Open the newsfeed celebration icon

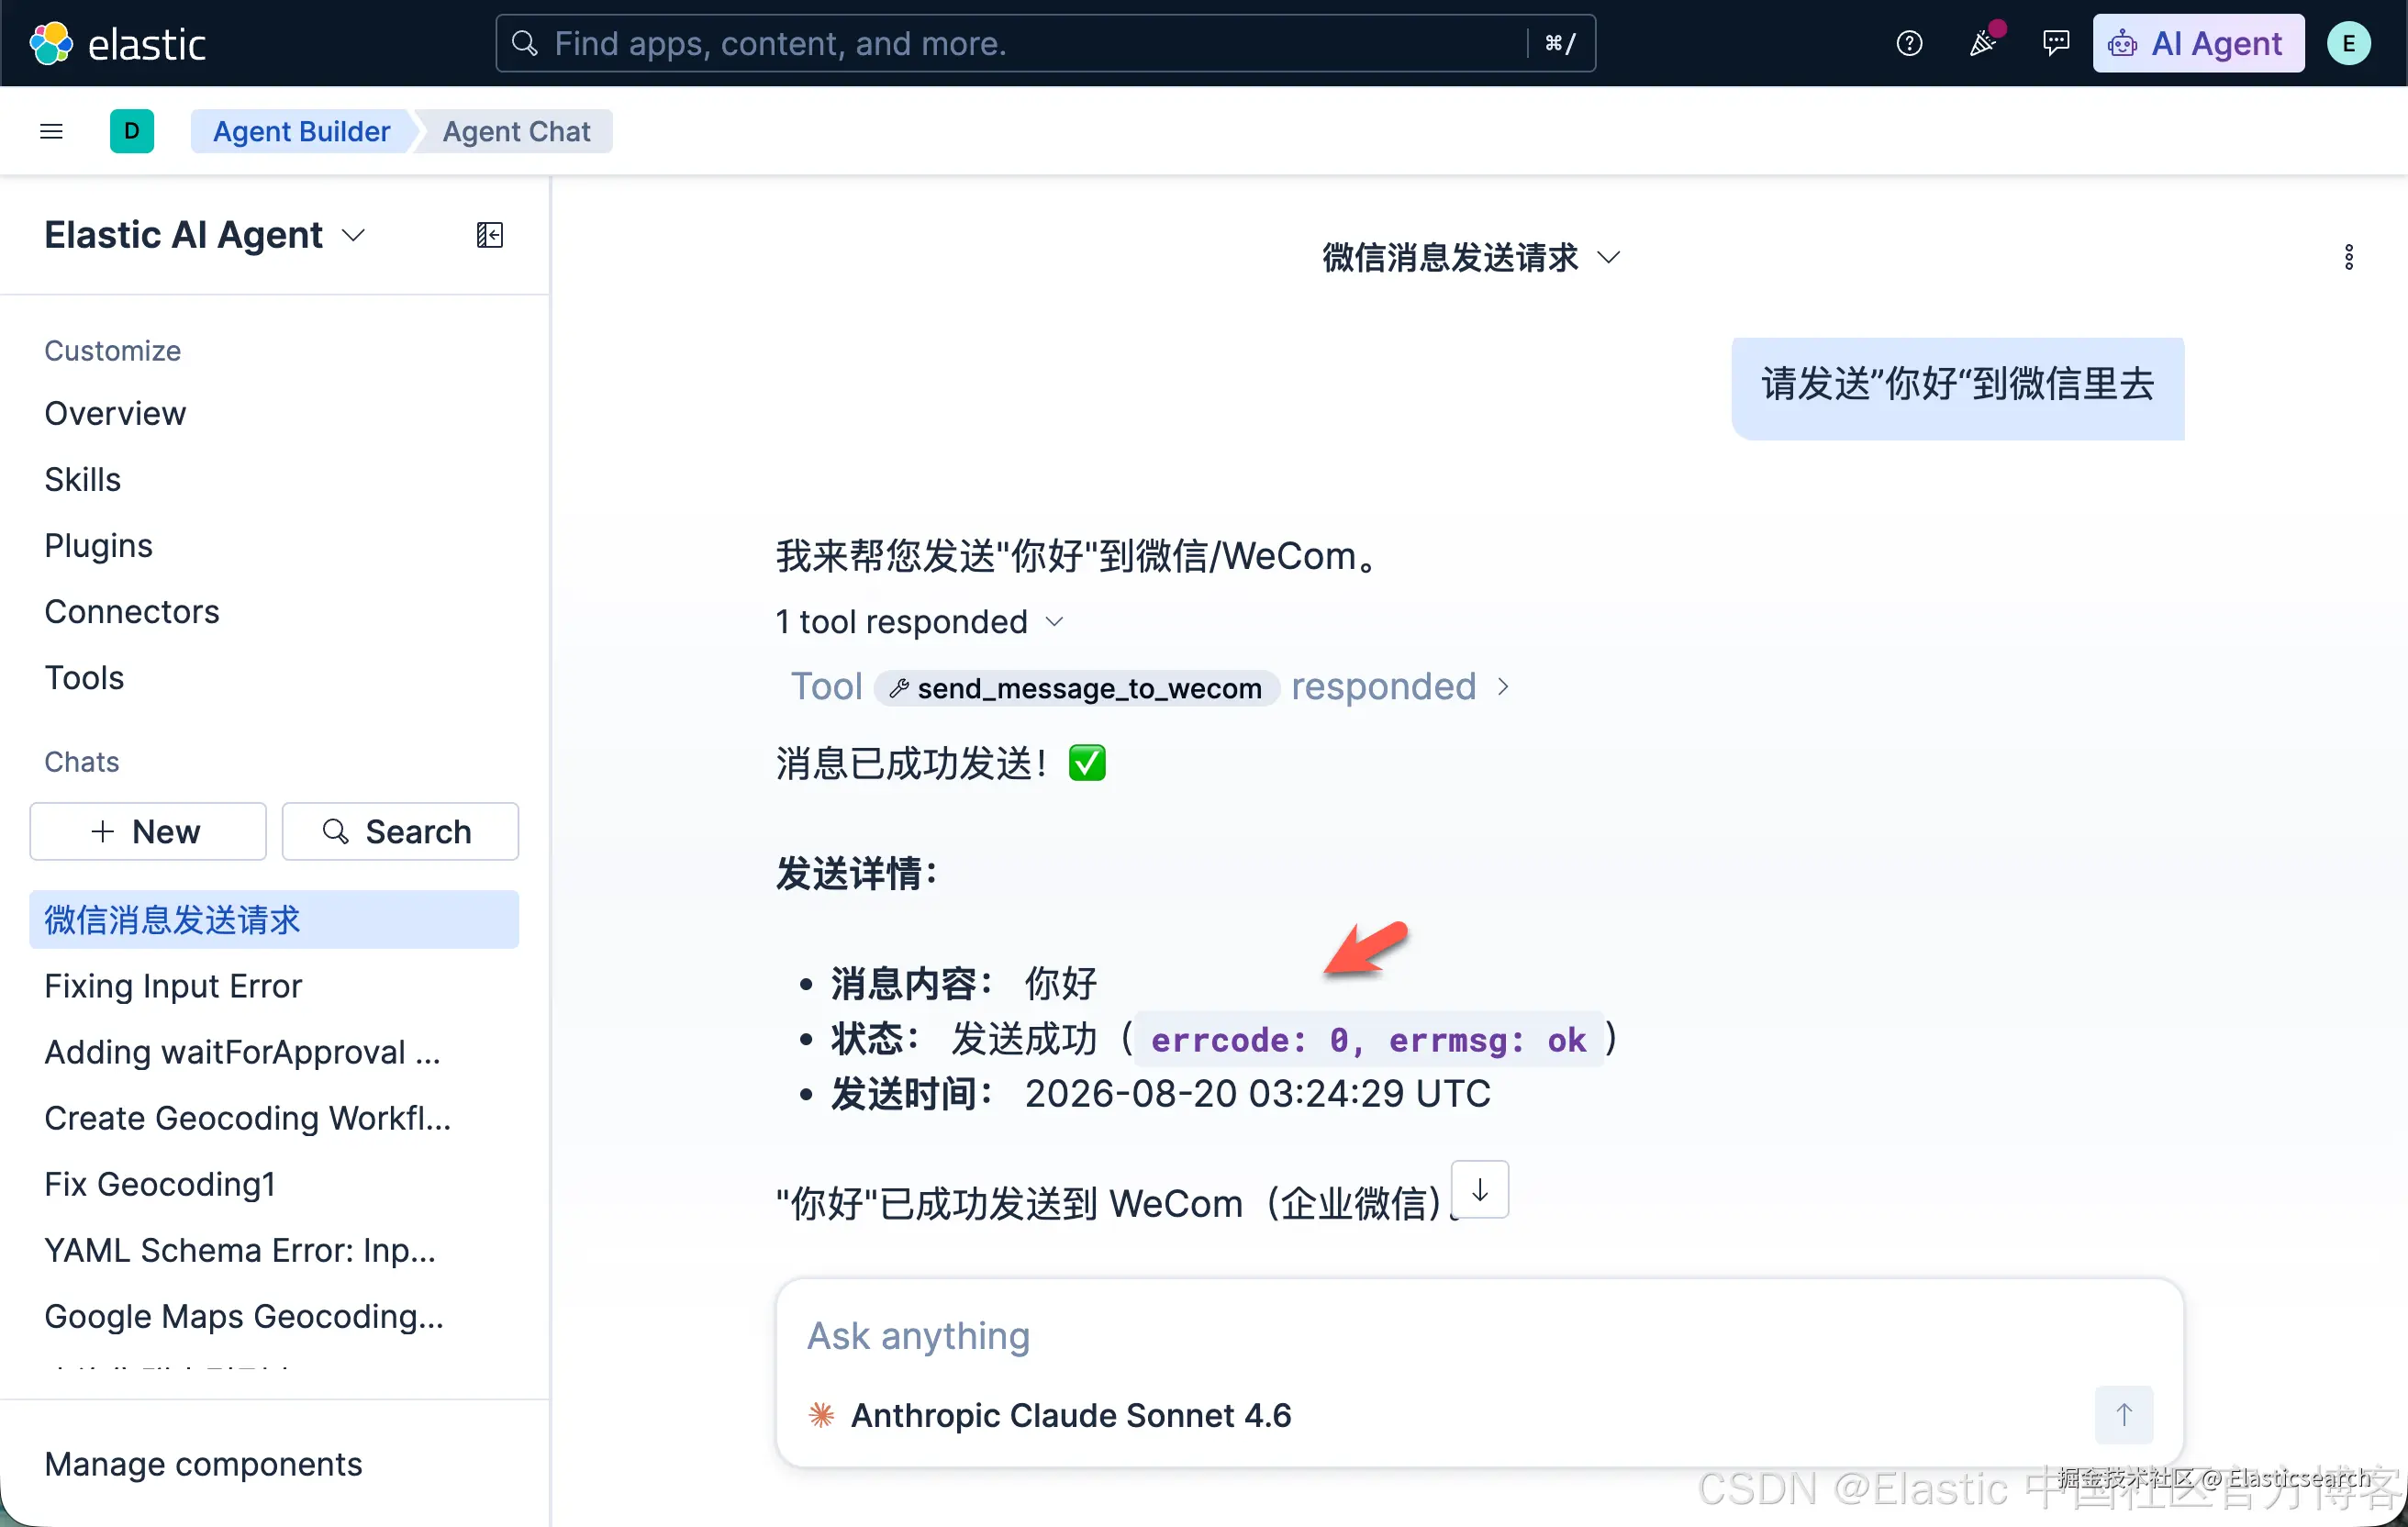pyautogui.click(x=1983, y=43)
